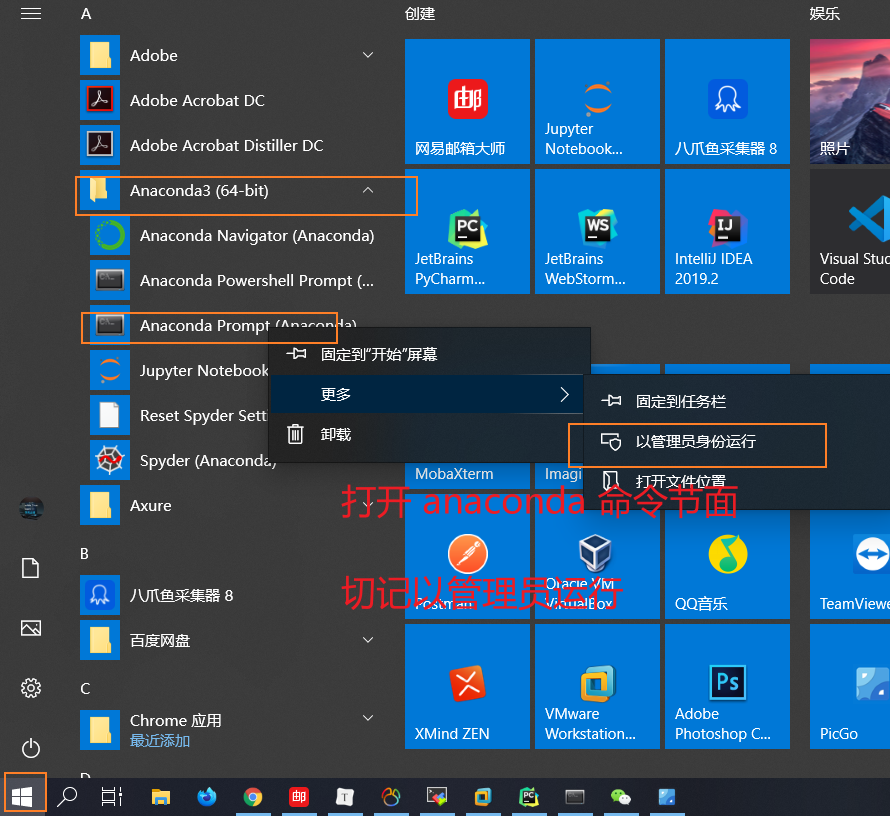Launch Adobe Acrobat DC
890x816 pixels.
[229, 100]
